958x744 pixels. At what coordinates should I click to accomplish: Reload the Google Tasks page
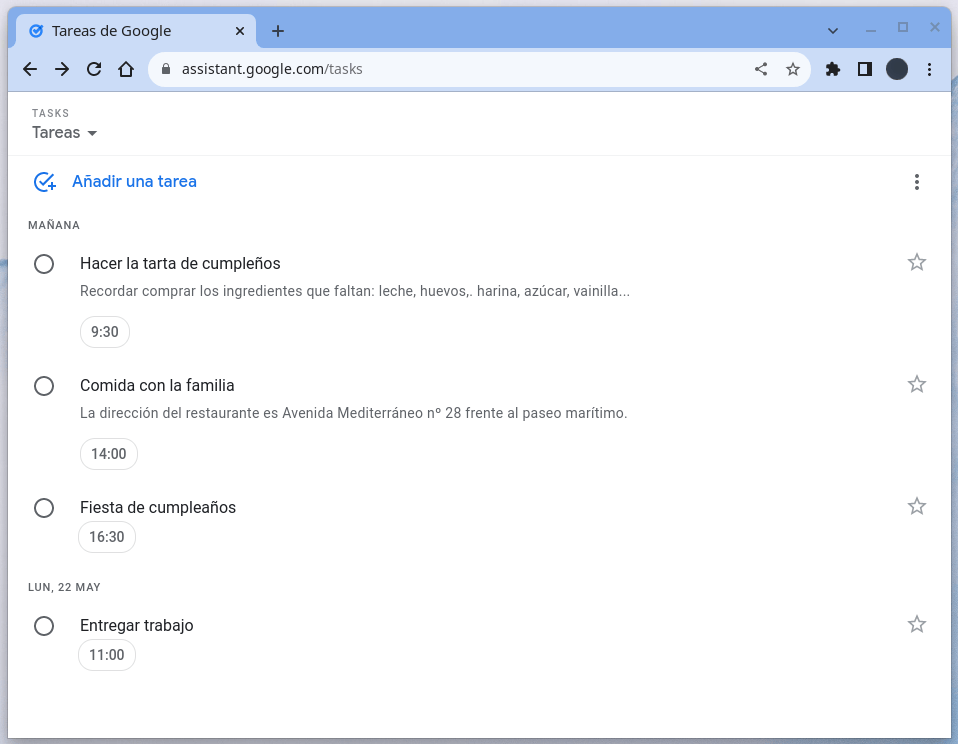click(94, 69)
